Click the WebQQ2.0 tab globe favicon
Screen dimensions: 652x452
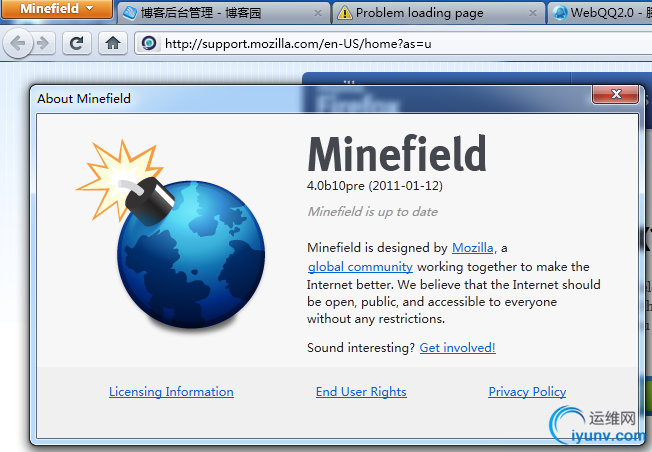[560, 13]
